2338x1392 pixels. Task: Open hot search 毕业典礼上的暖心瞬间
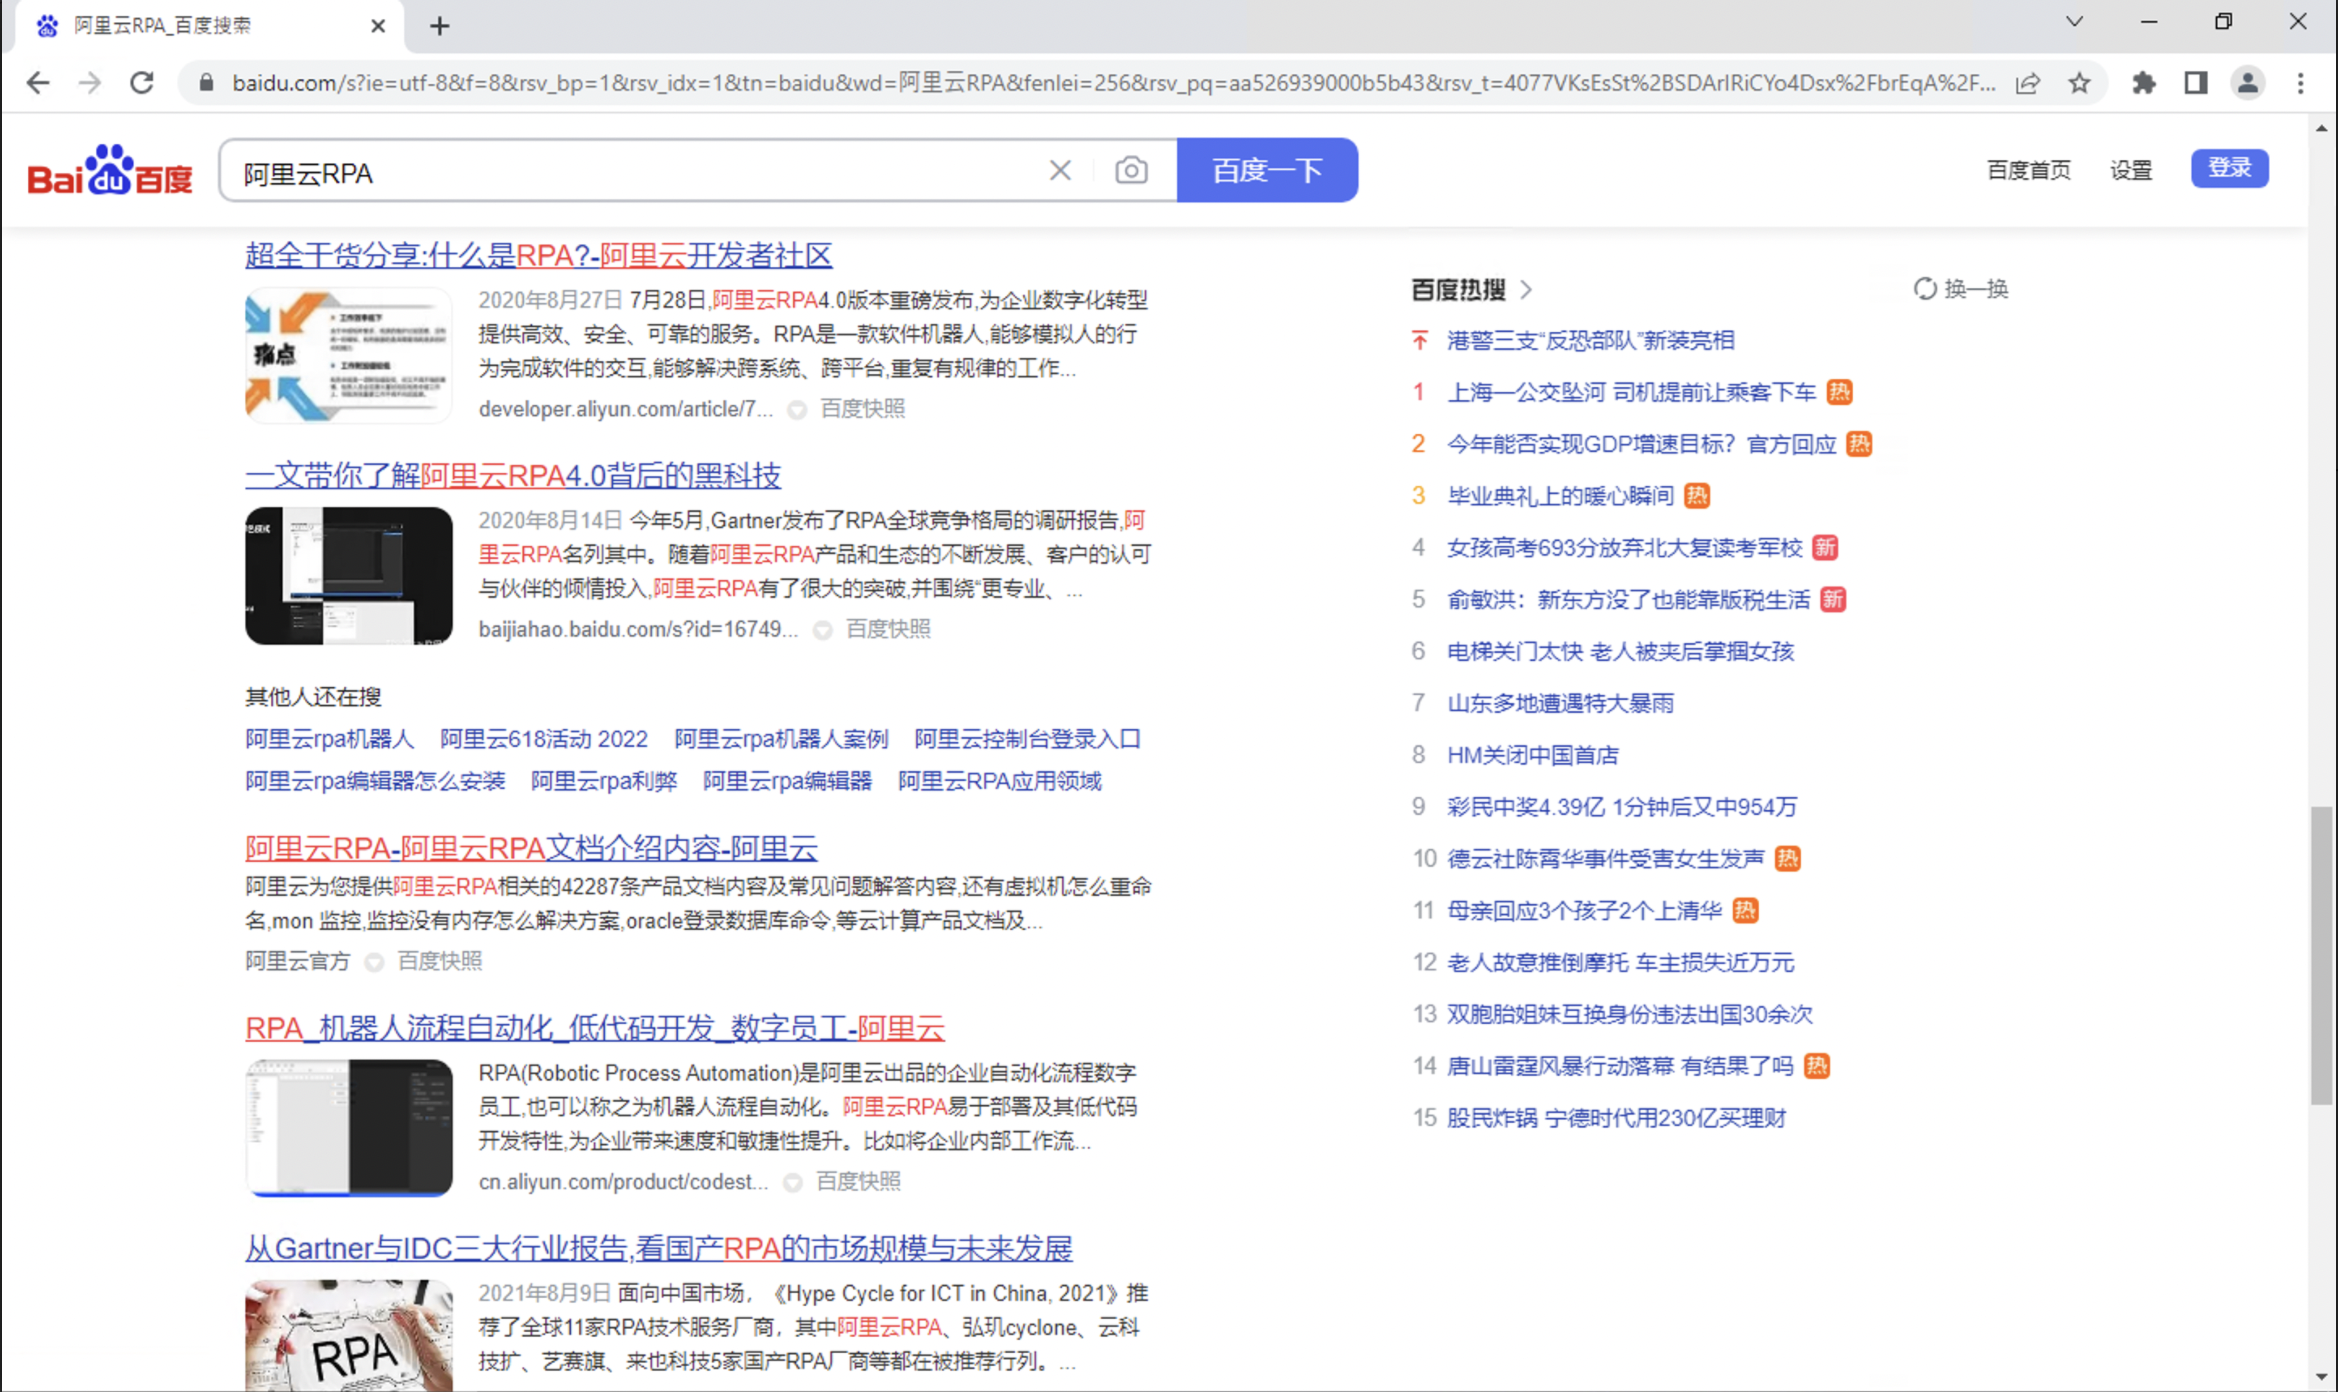coord(1561,496)
